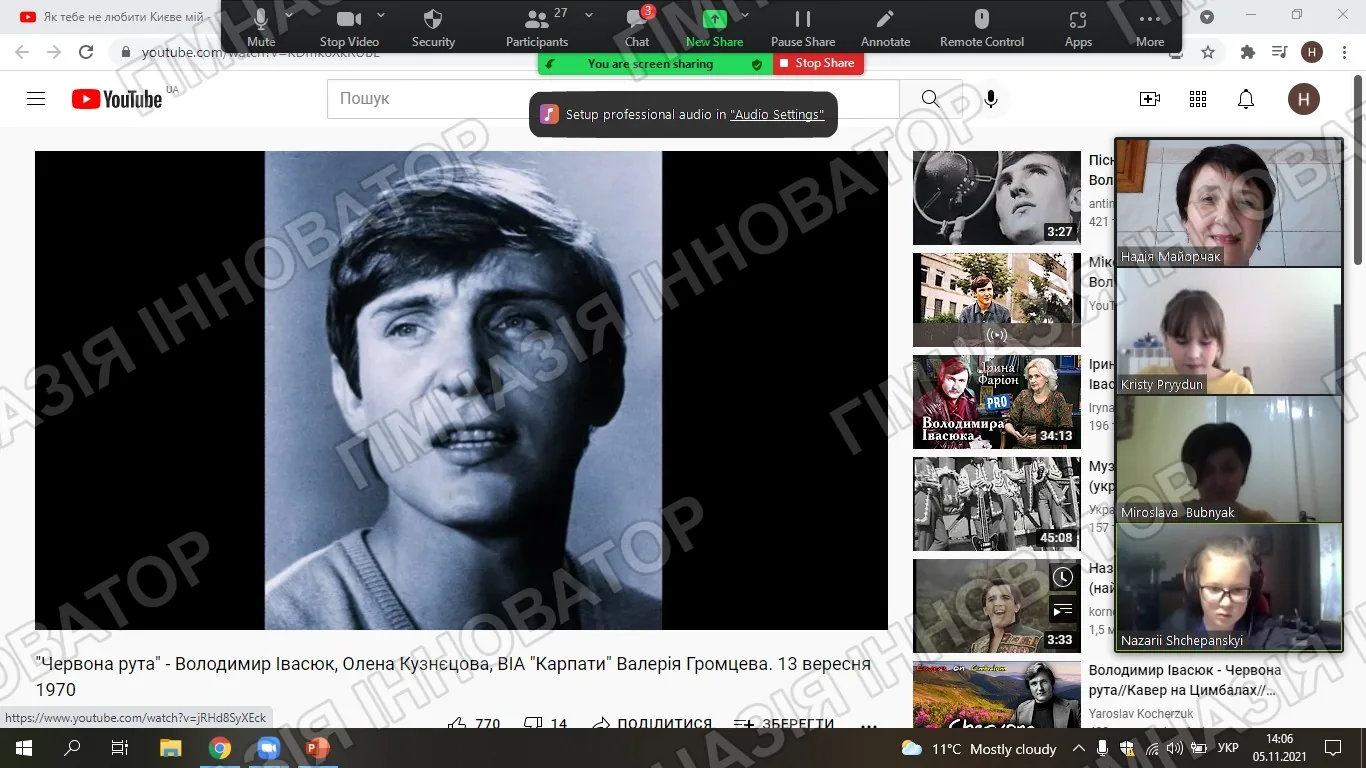Viewport: 1366px width, 768px height.
Task: Search by voice microphone icon
Action: (991, 99)
